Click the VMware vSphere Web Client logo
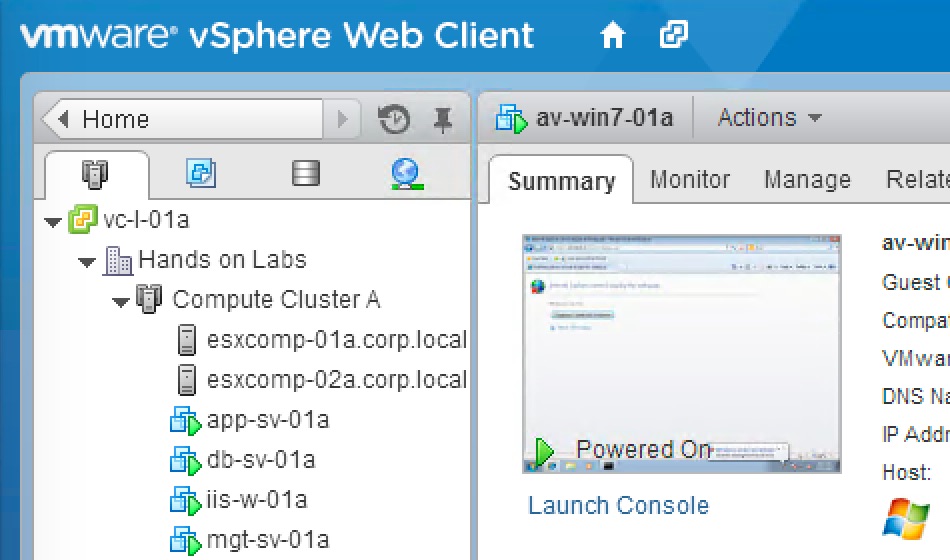 click(x=277, y=35)
